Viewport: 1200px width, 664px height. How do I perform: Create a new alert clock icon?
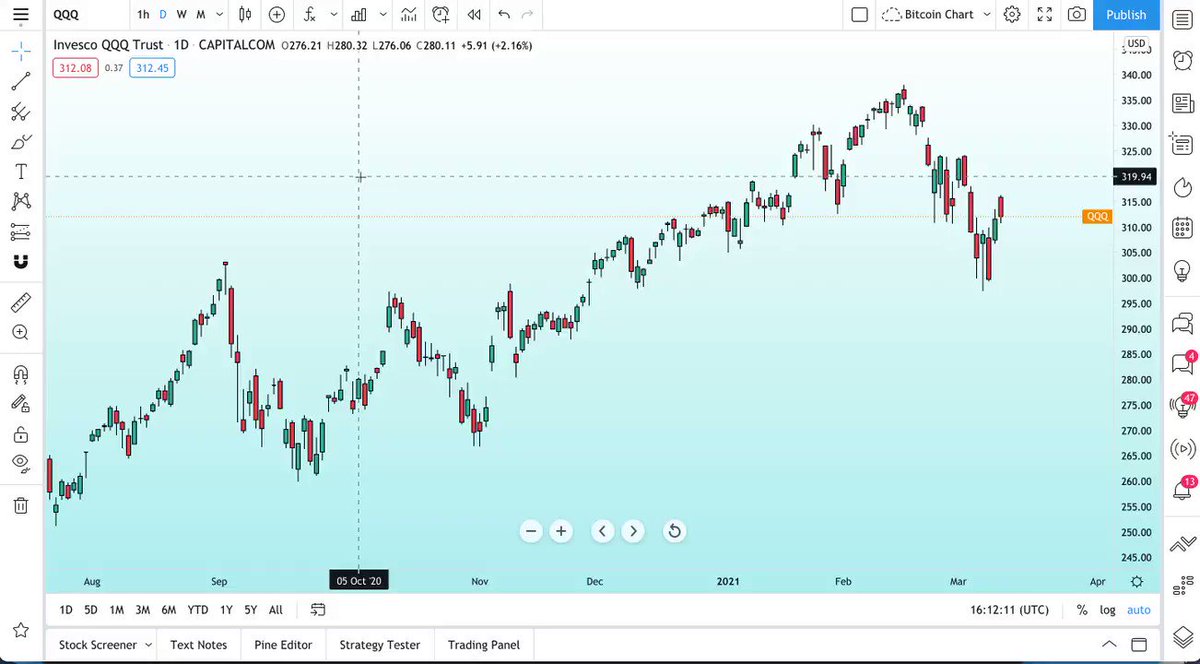point(441,15)
